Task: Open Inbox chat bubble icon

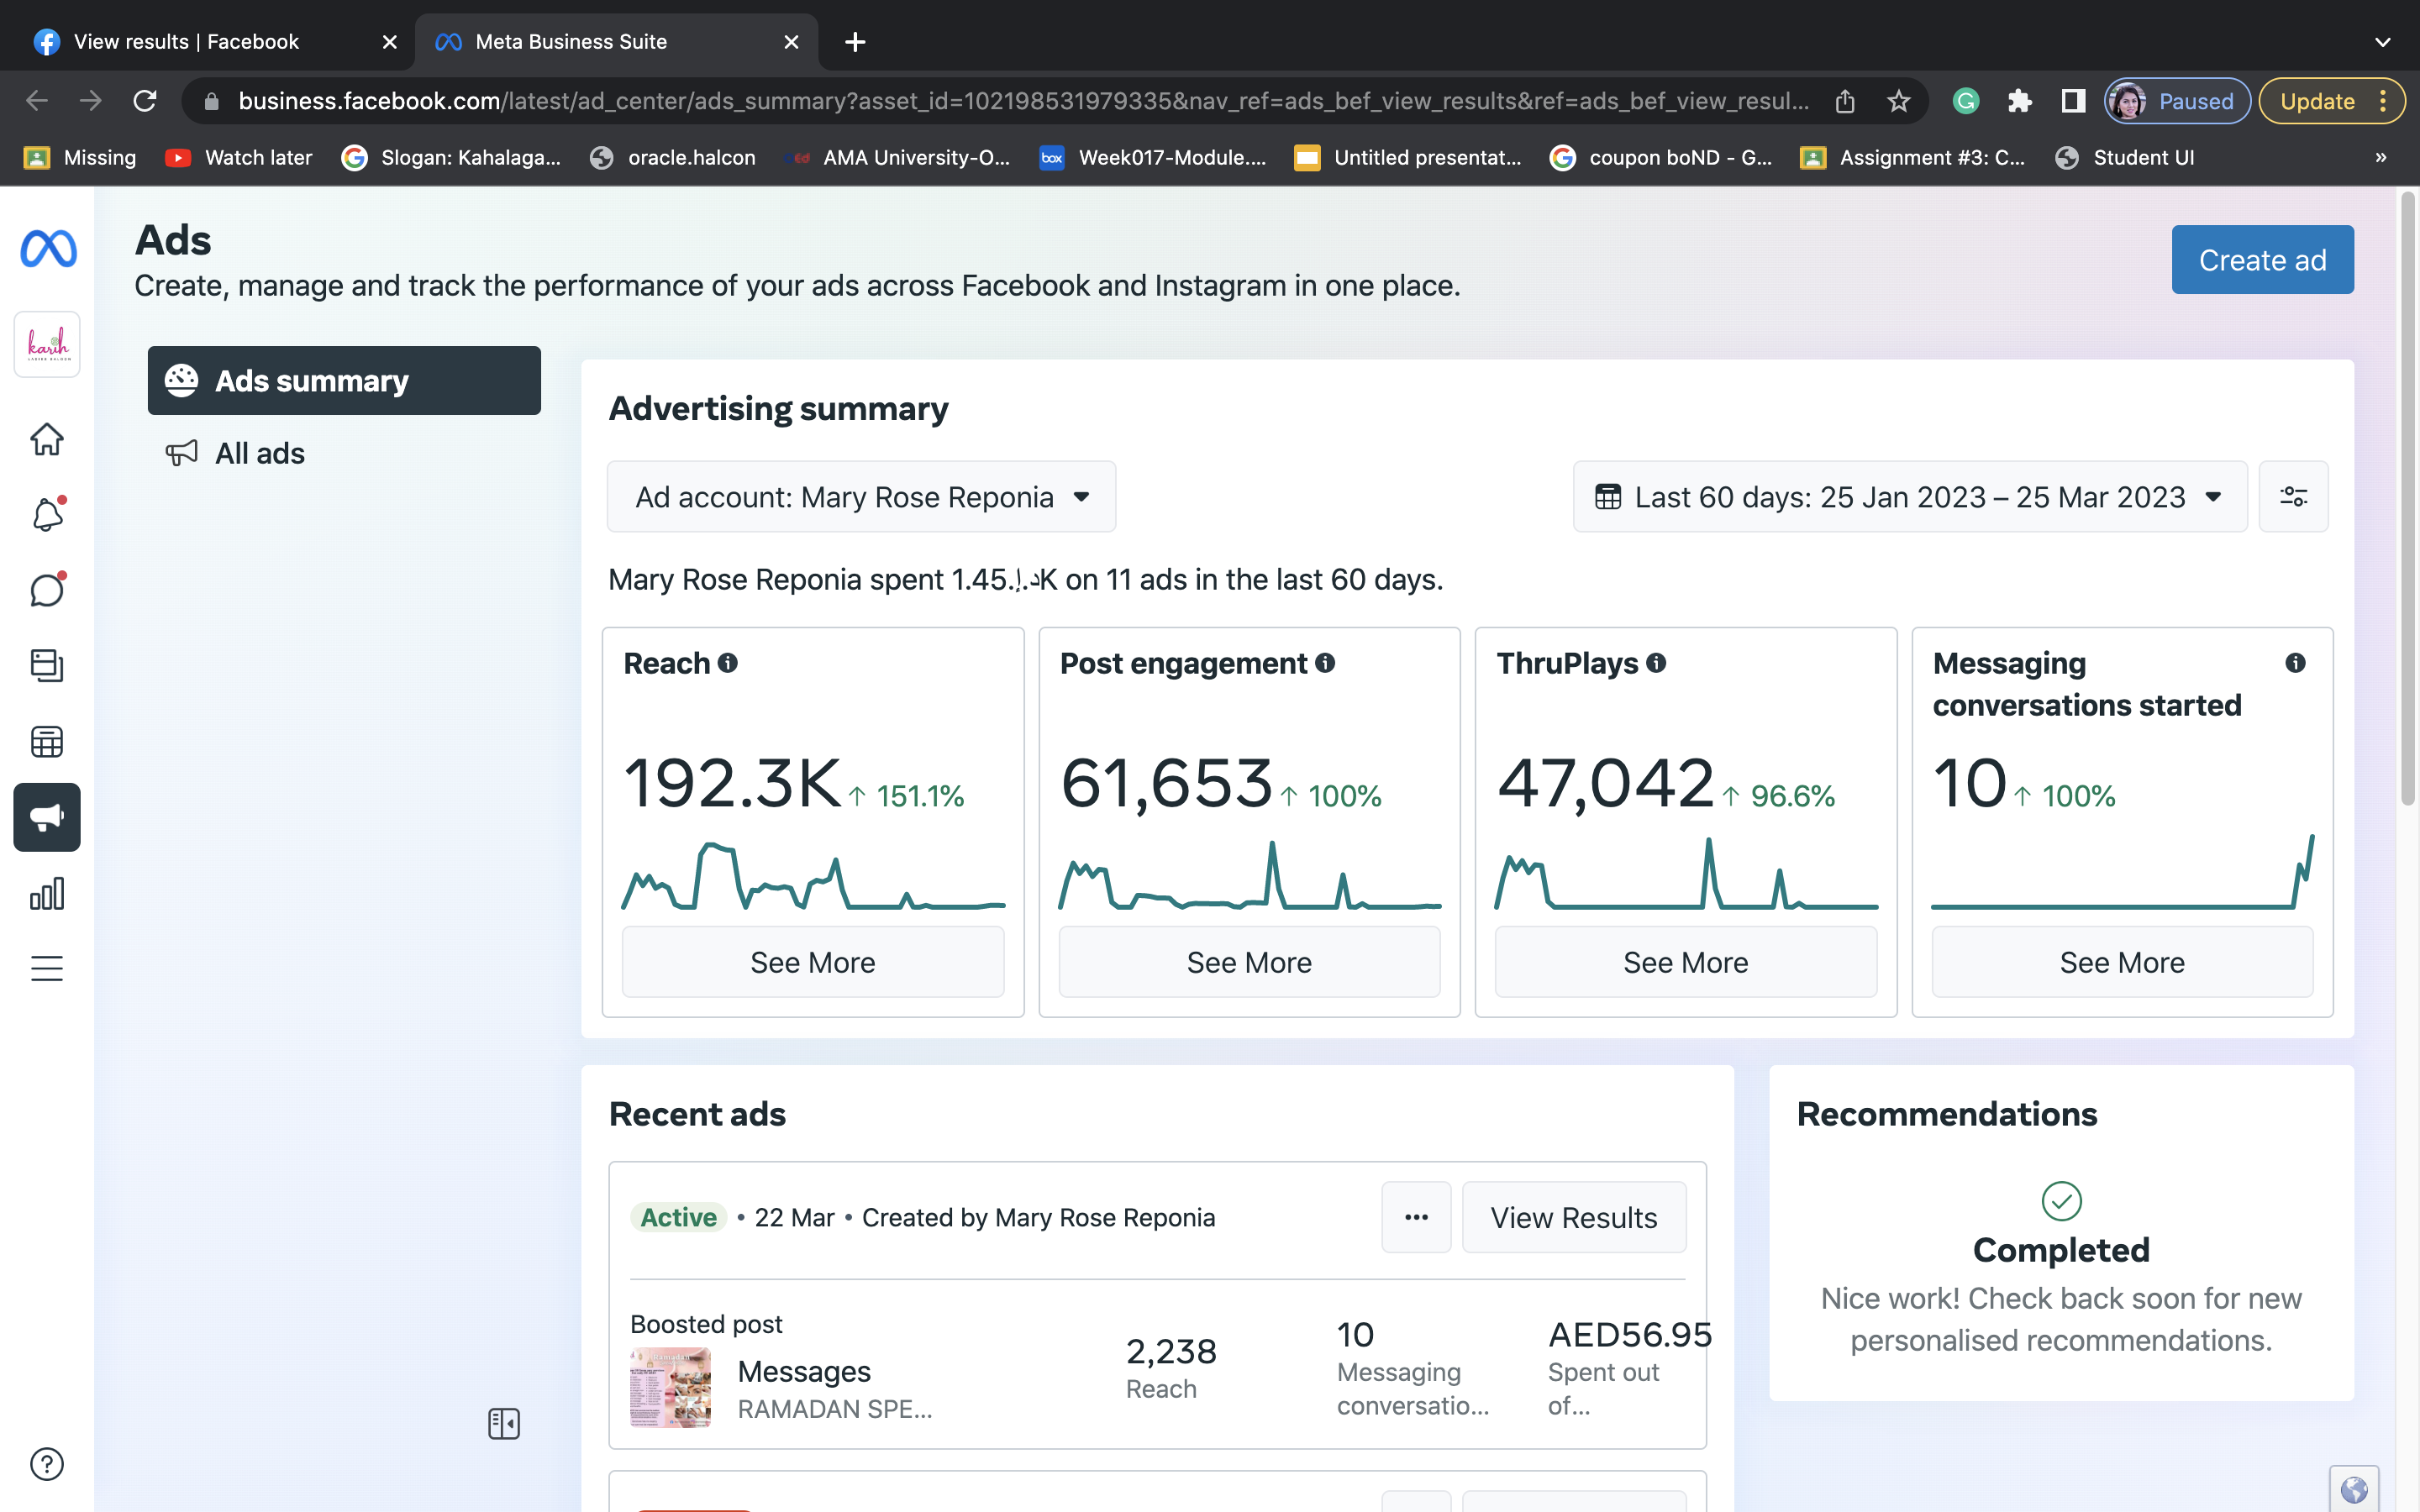Action: (x=47, y=590)
